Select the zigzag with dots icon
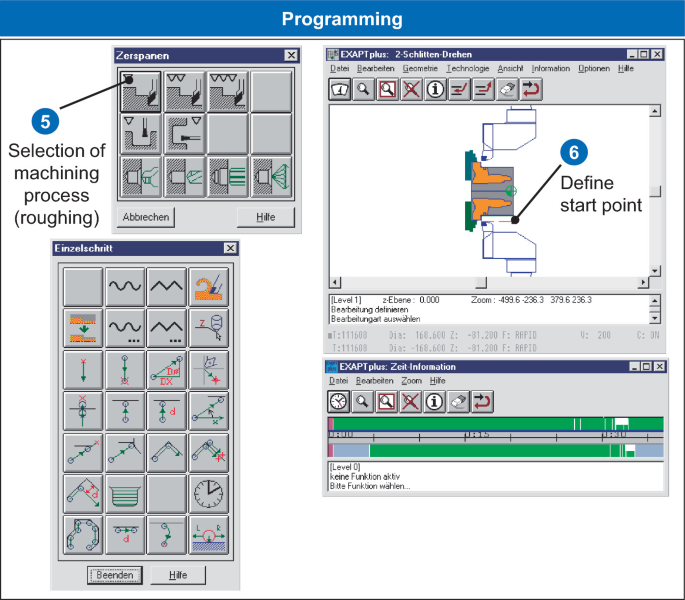 166,328
